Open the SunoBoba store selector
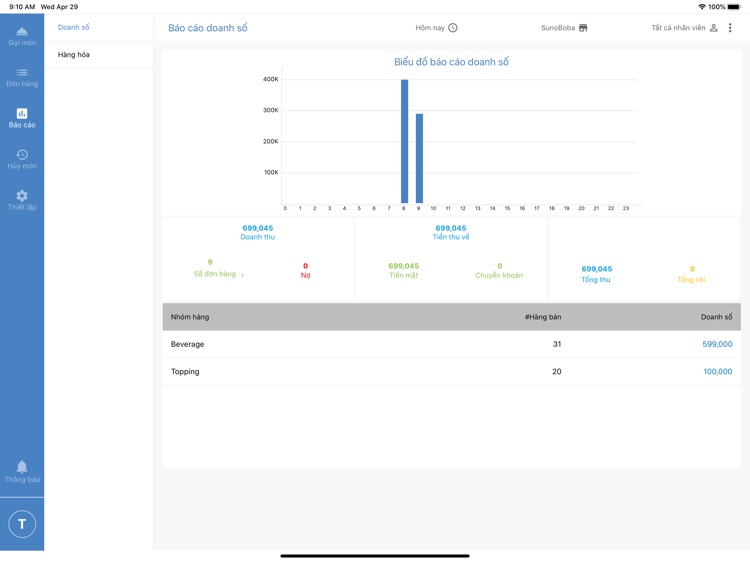This screenshot has height=562, width=750. [564, 28]
